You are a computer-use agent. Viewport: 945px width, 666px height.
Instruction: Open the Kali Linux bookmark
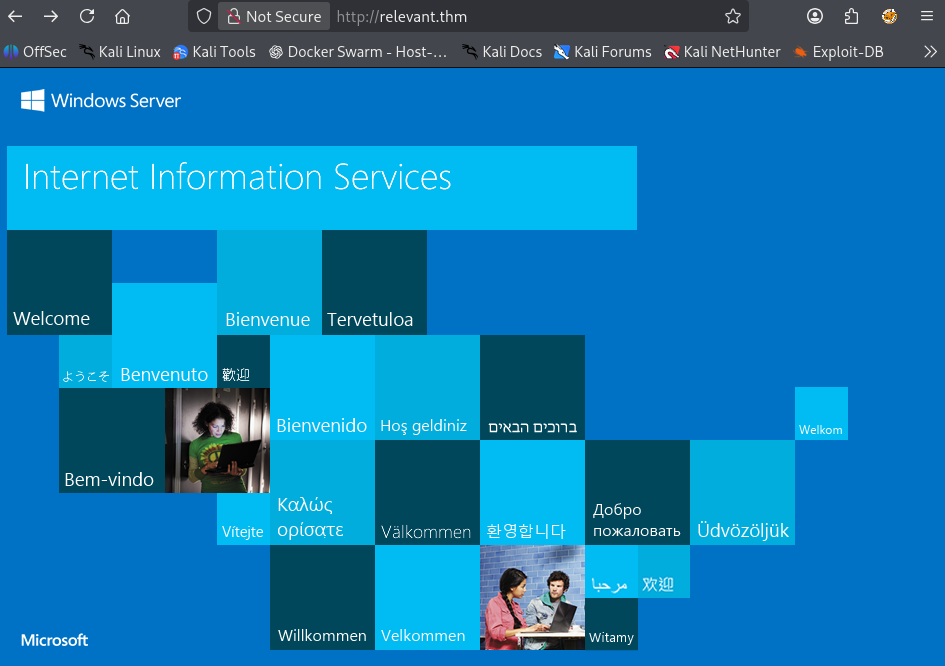pos(120,52)
